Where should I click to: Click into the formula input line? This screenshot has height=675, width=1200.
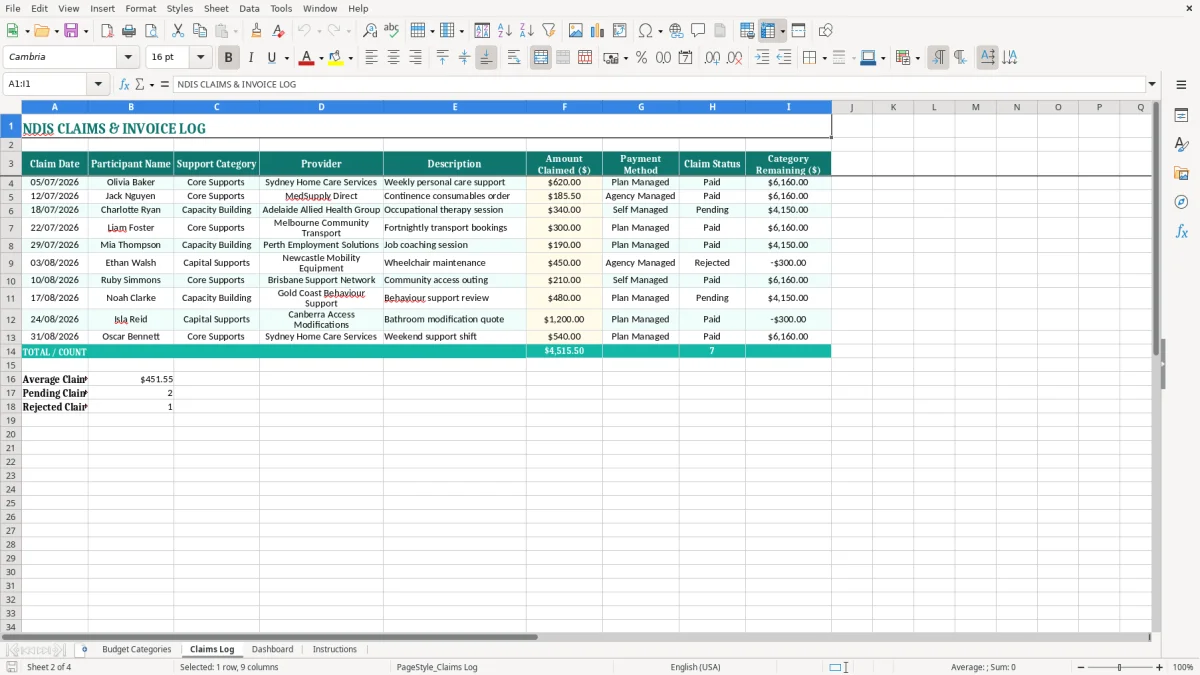658,84
